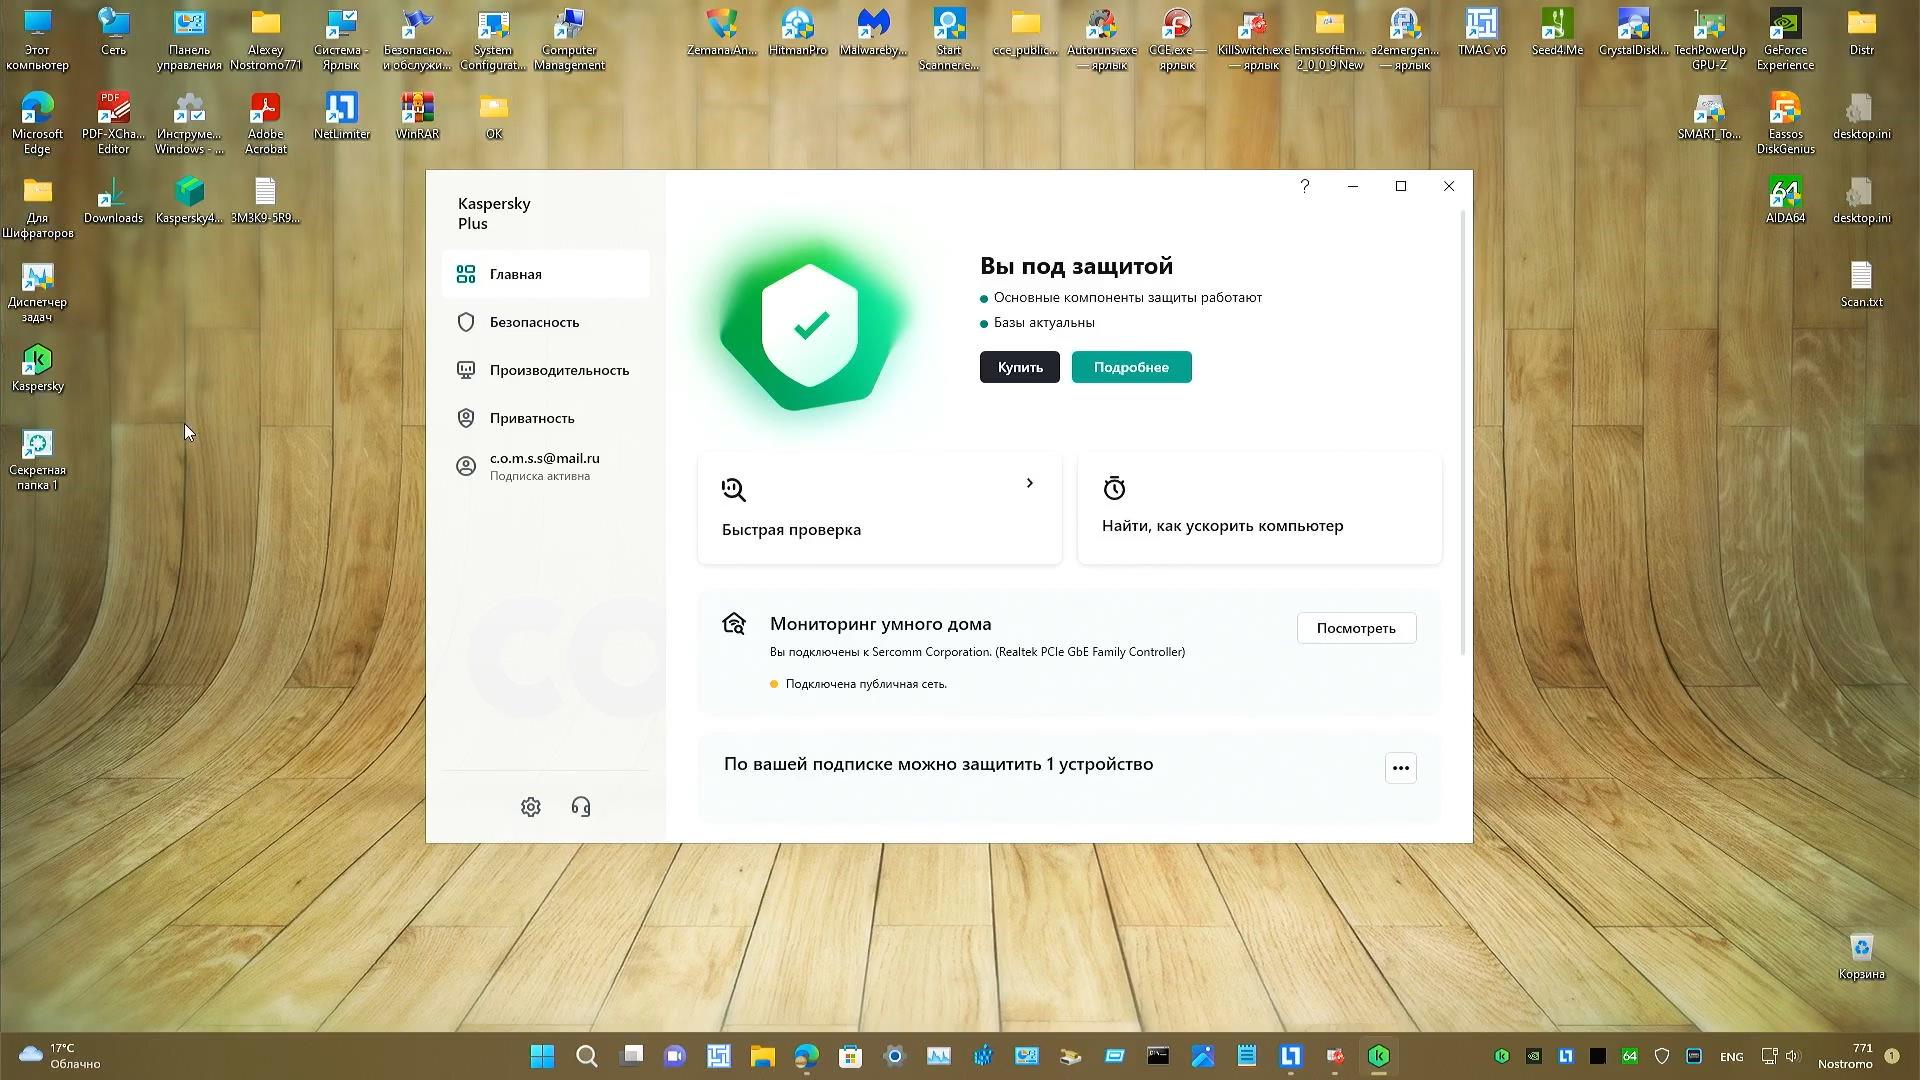1920x1080 pixels.
Task: Click the help question mark icon
Action: [1304, 186]
